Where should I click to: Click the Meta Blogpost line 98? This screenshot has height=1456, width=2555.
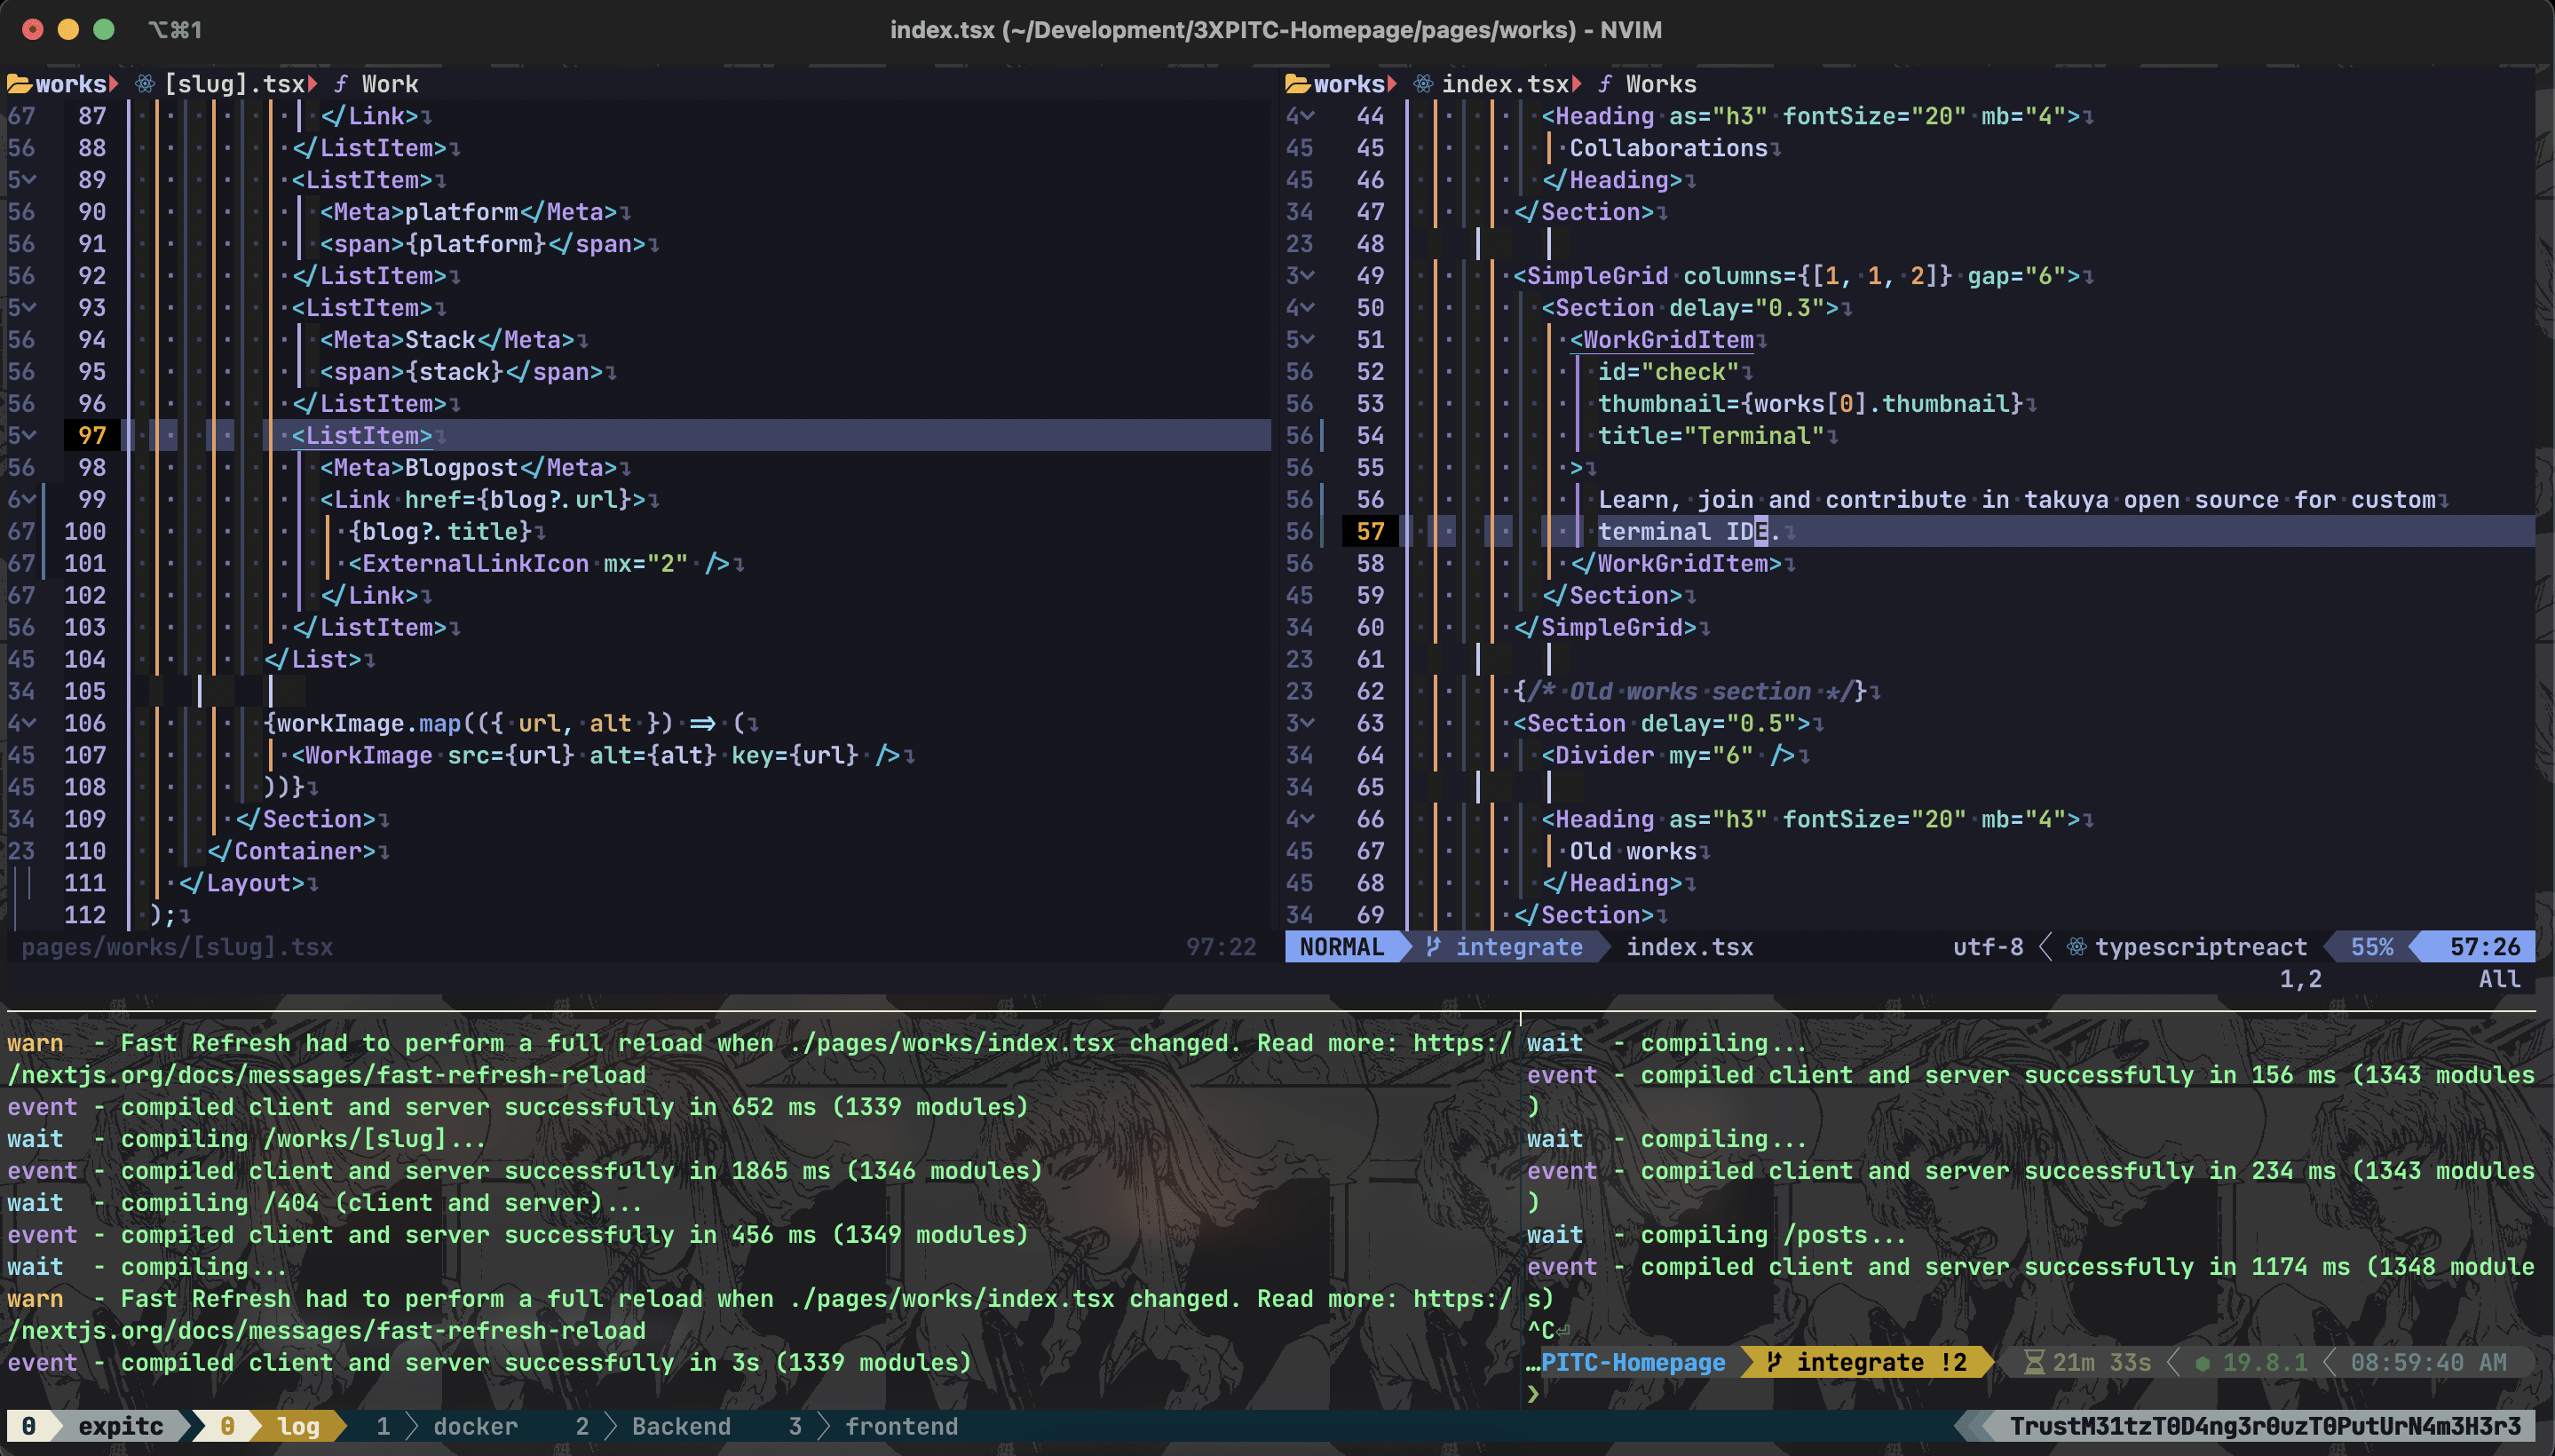coord(468,467)
